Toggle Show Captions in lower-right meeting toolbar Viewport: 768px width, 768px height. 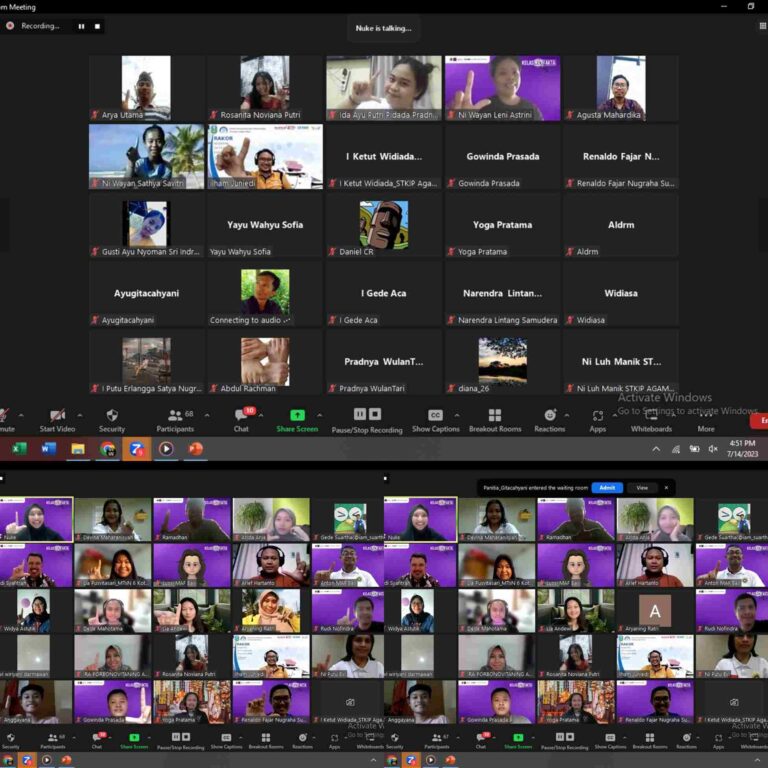(x=610, y=741)
